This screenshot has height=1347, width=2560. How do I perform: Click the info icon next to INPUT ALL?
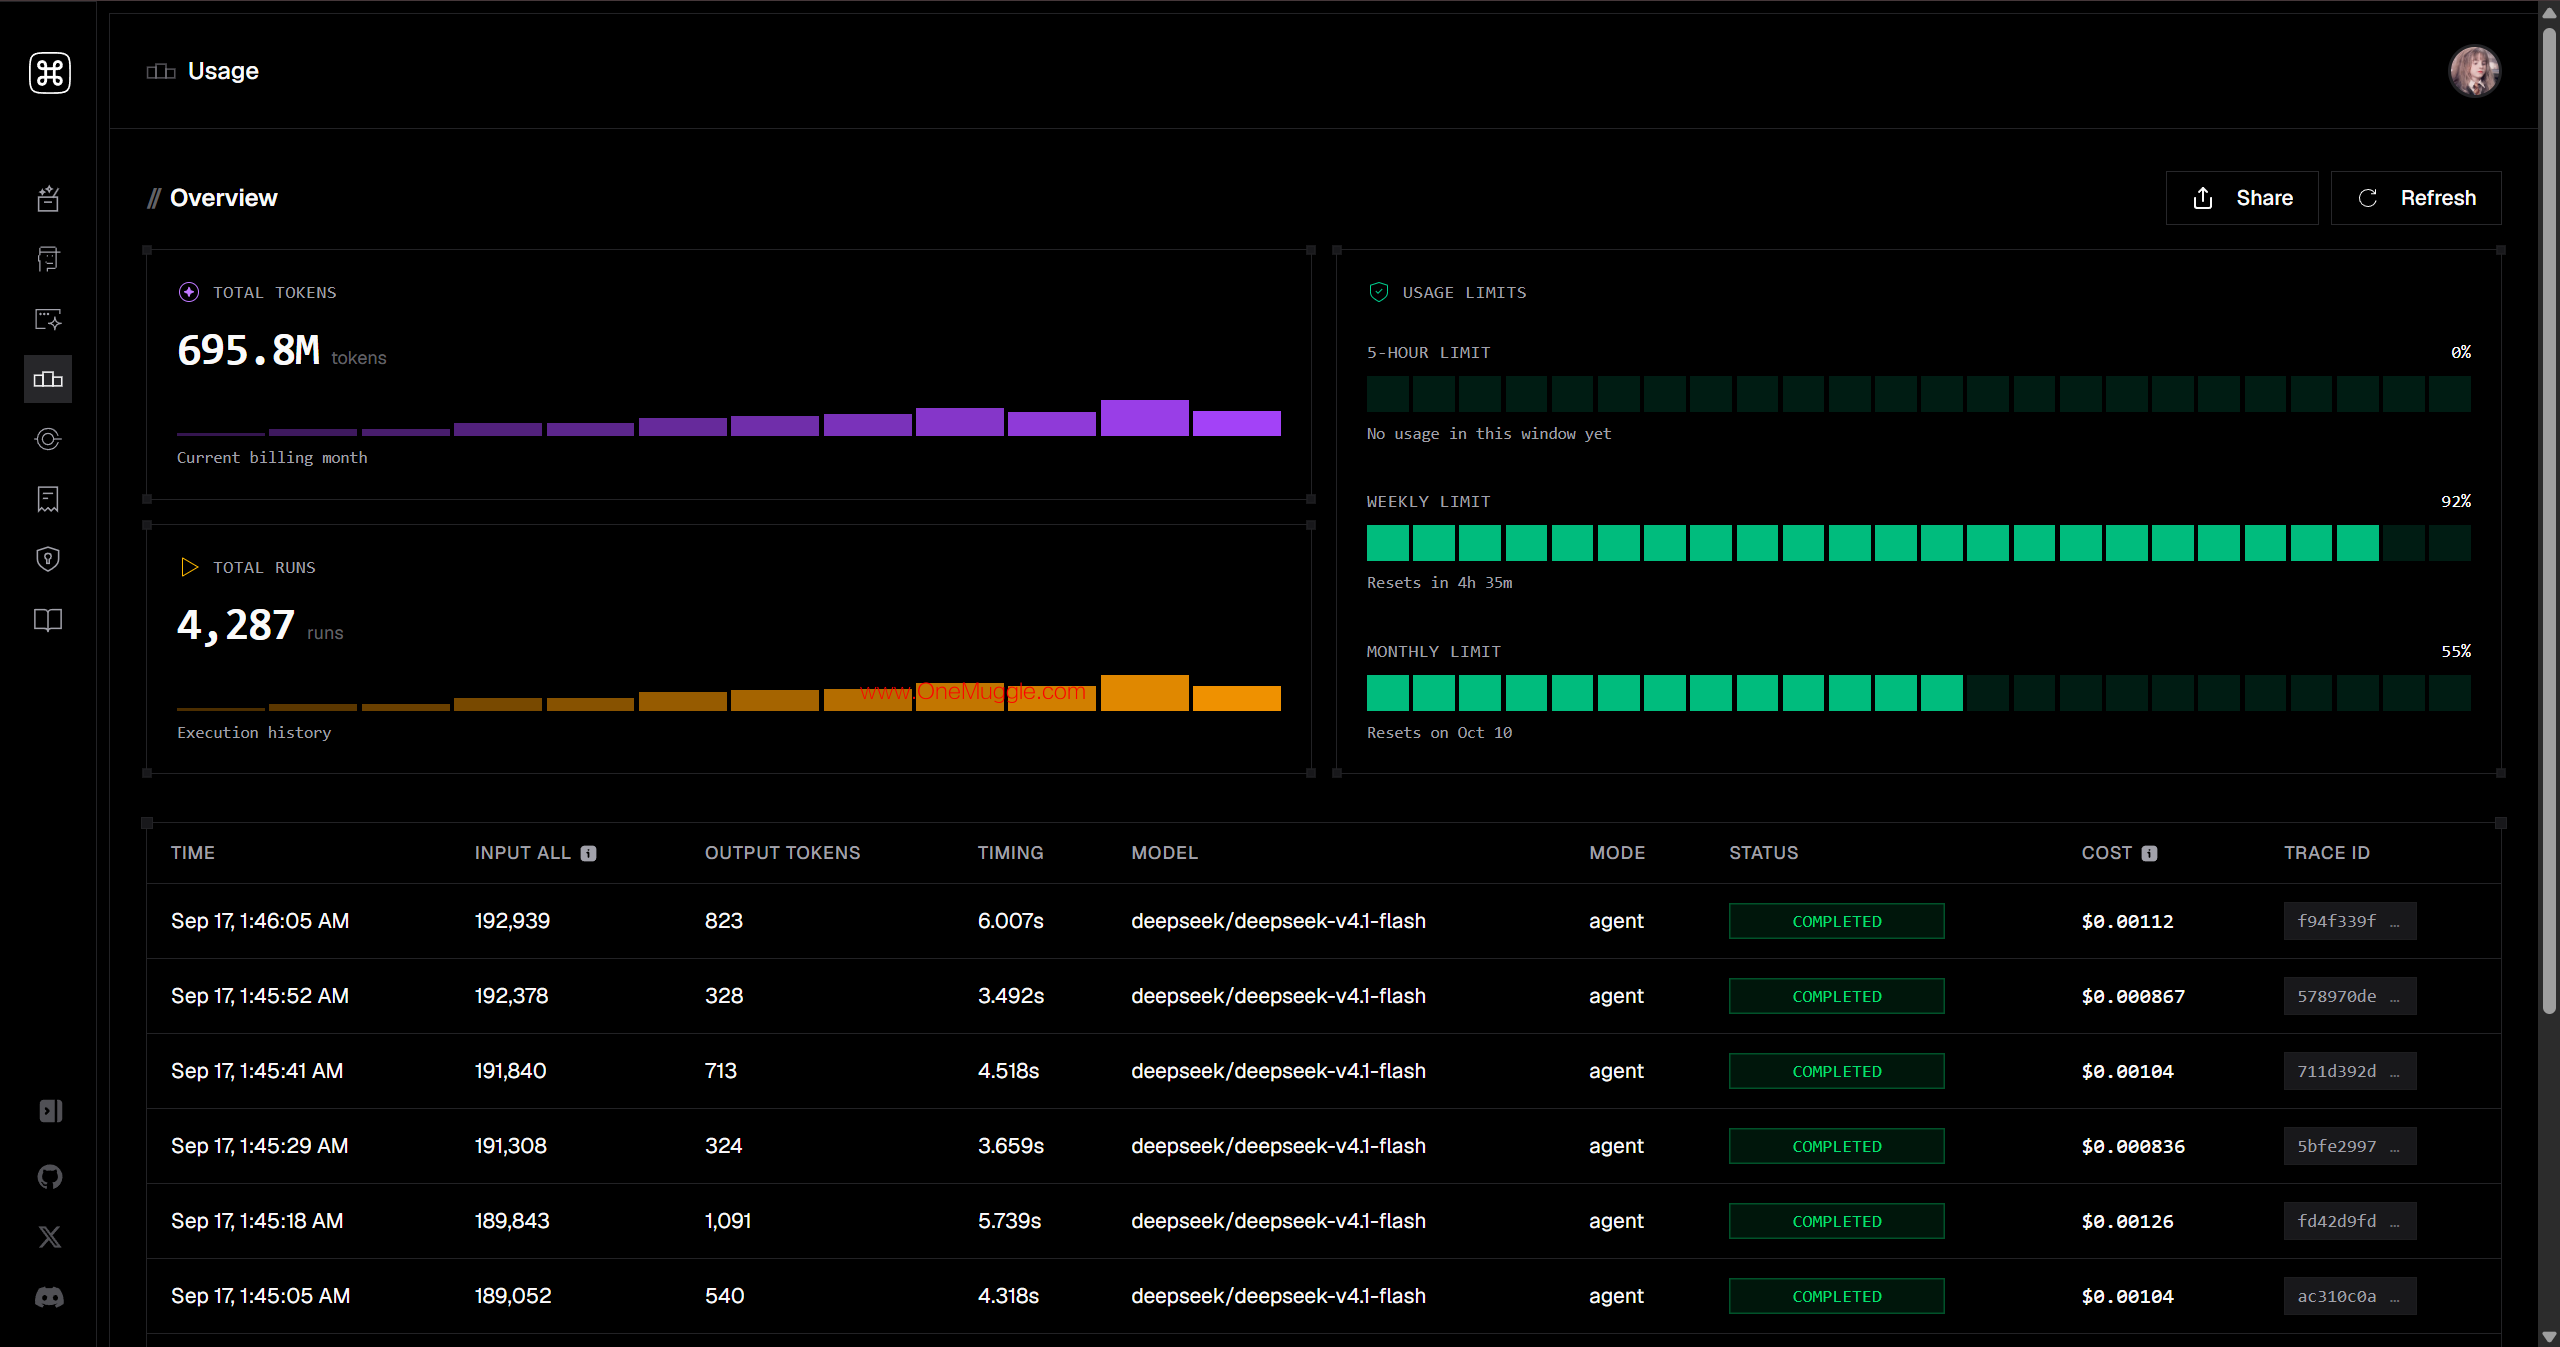pos(589,853)
